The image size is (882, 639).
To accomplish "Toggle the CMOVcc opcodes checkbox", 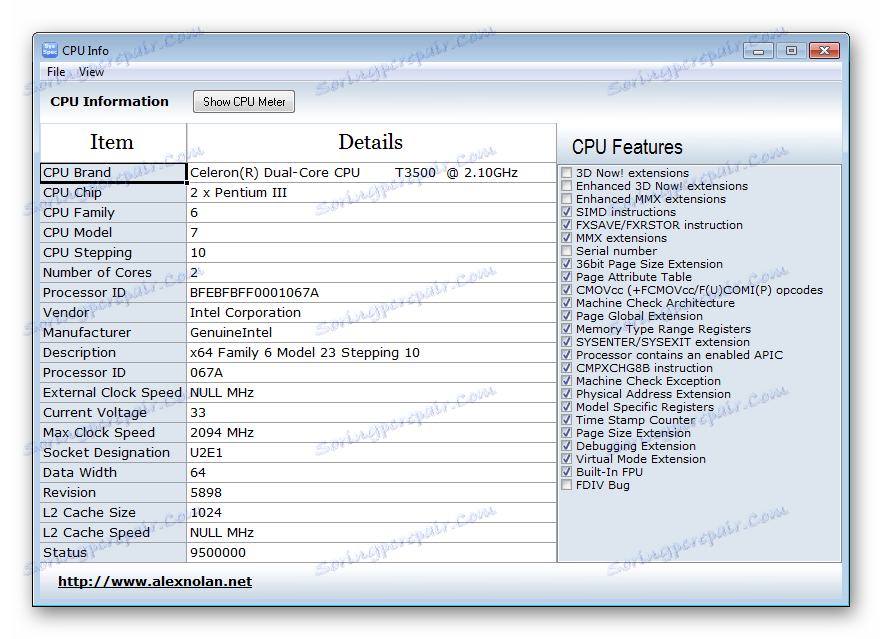I will coord(566,290).
